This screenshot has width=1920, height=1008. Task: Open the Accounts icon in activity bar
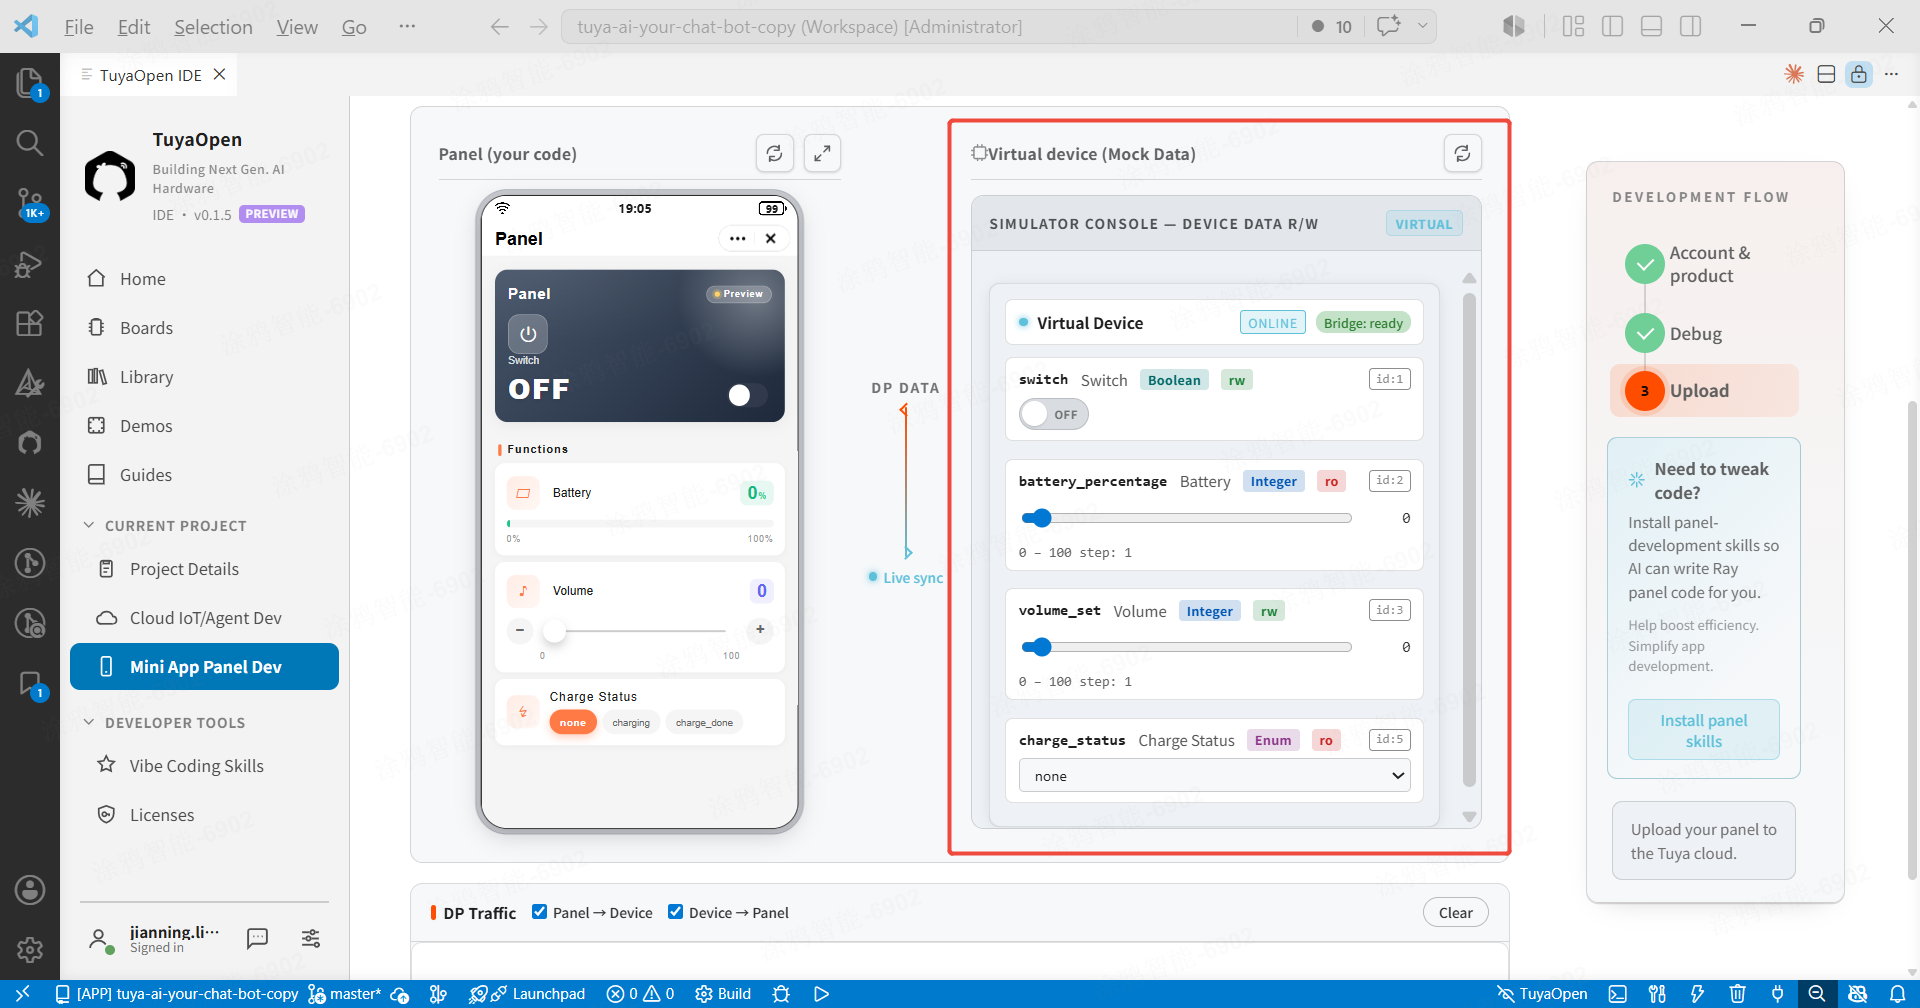30,890
